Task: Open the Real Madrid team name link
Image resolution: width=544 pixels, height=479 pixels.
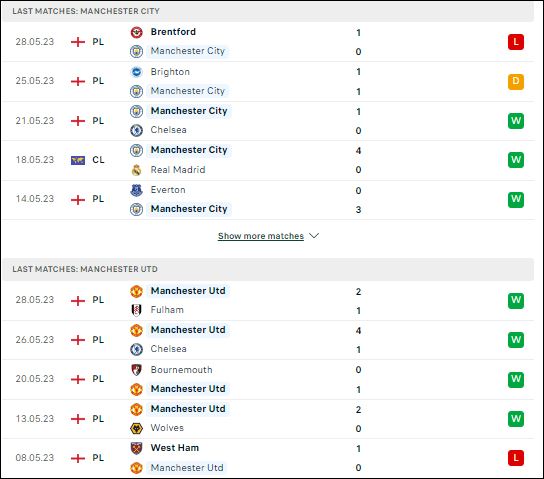Action: pyautogui.click(x=178, y=170)
